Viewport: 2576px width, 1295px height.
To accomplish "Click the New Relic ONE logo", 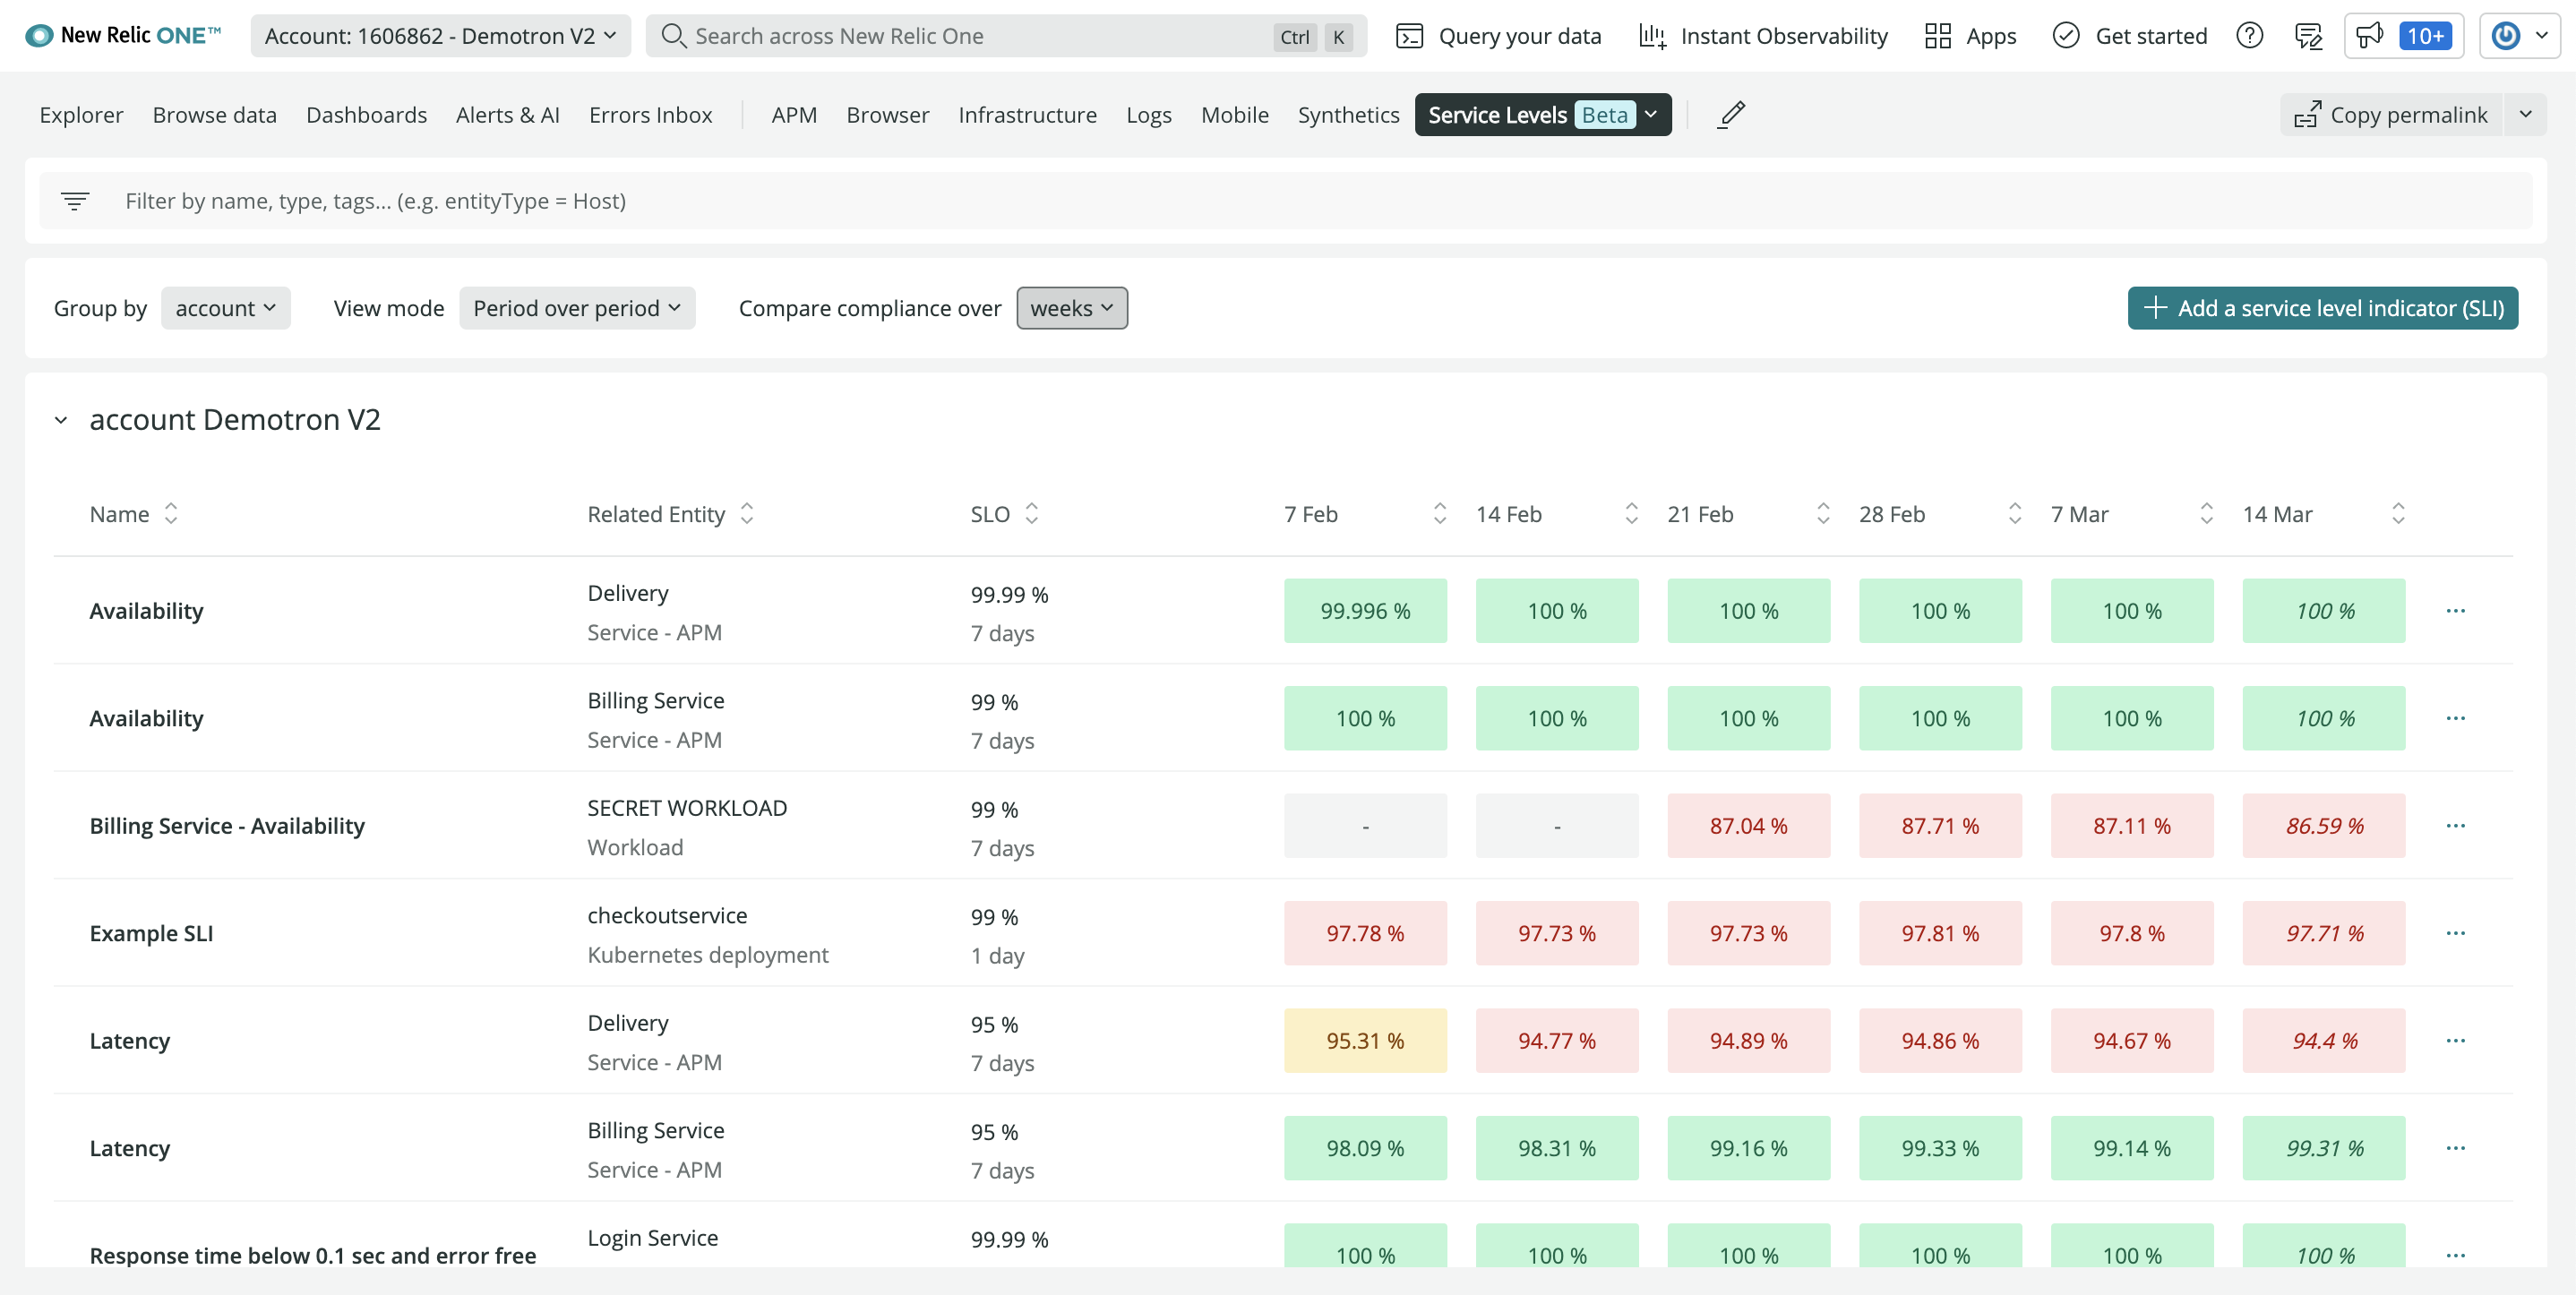I will [122, 36].
